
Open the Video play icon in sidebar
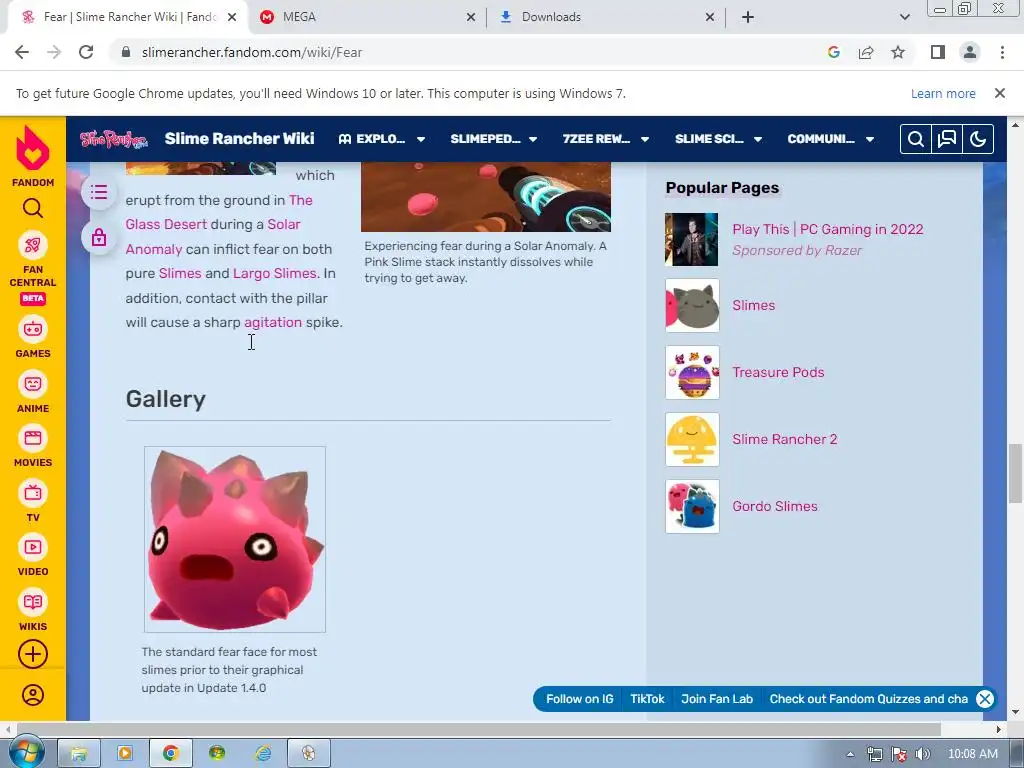(x=33, y=547)
